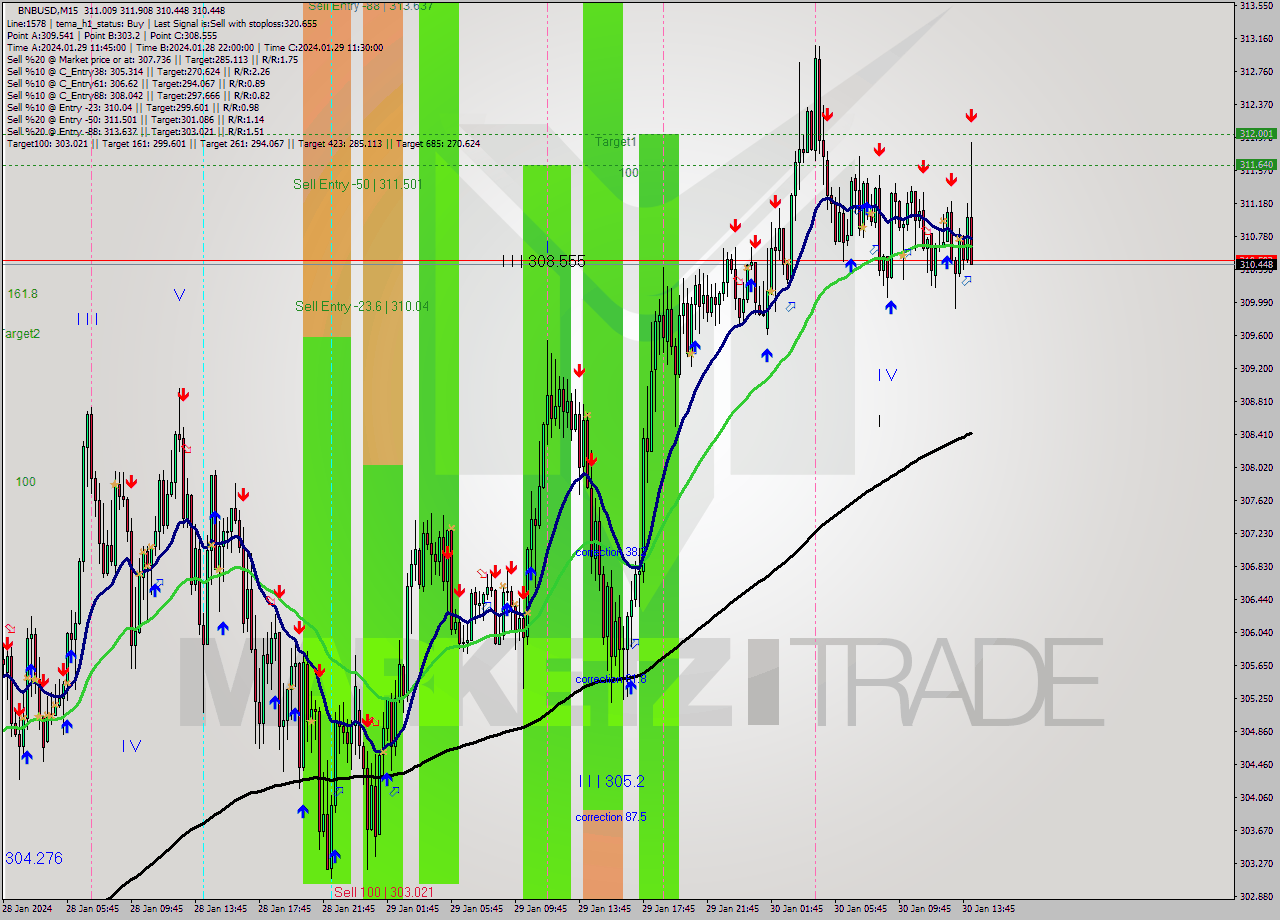Image resolution: width=1280 pixels, height=920 pixels.
Task: Click the 302.880 price axis value
Action: click(1256, 897)
